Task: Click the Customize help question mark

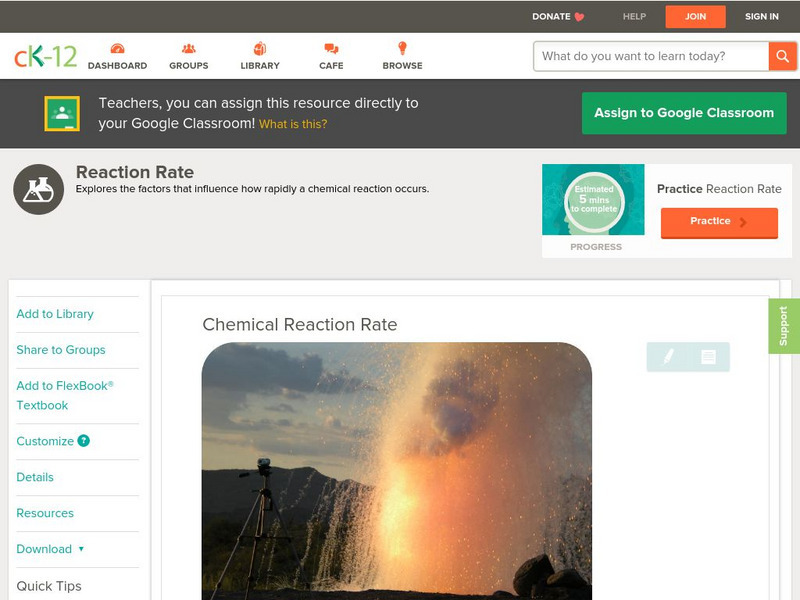Action: pos(84,441)
